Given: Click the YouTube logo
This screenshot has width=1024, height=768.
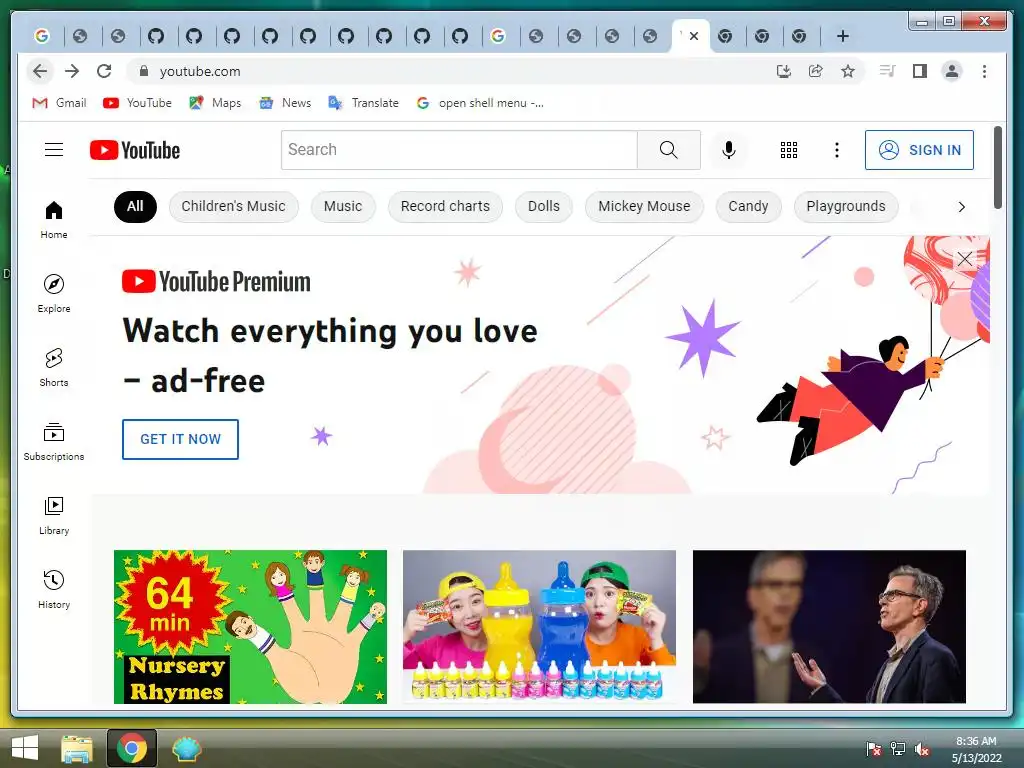Looking at the screenshot, I should (x=135, y=150).
